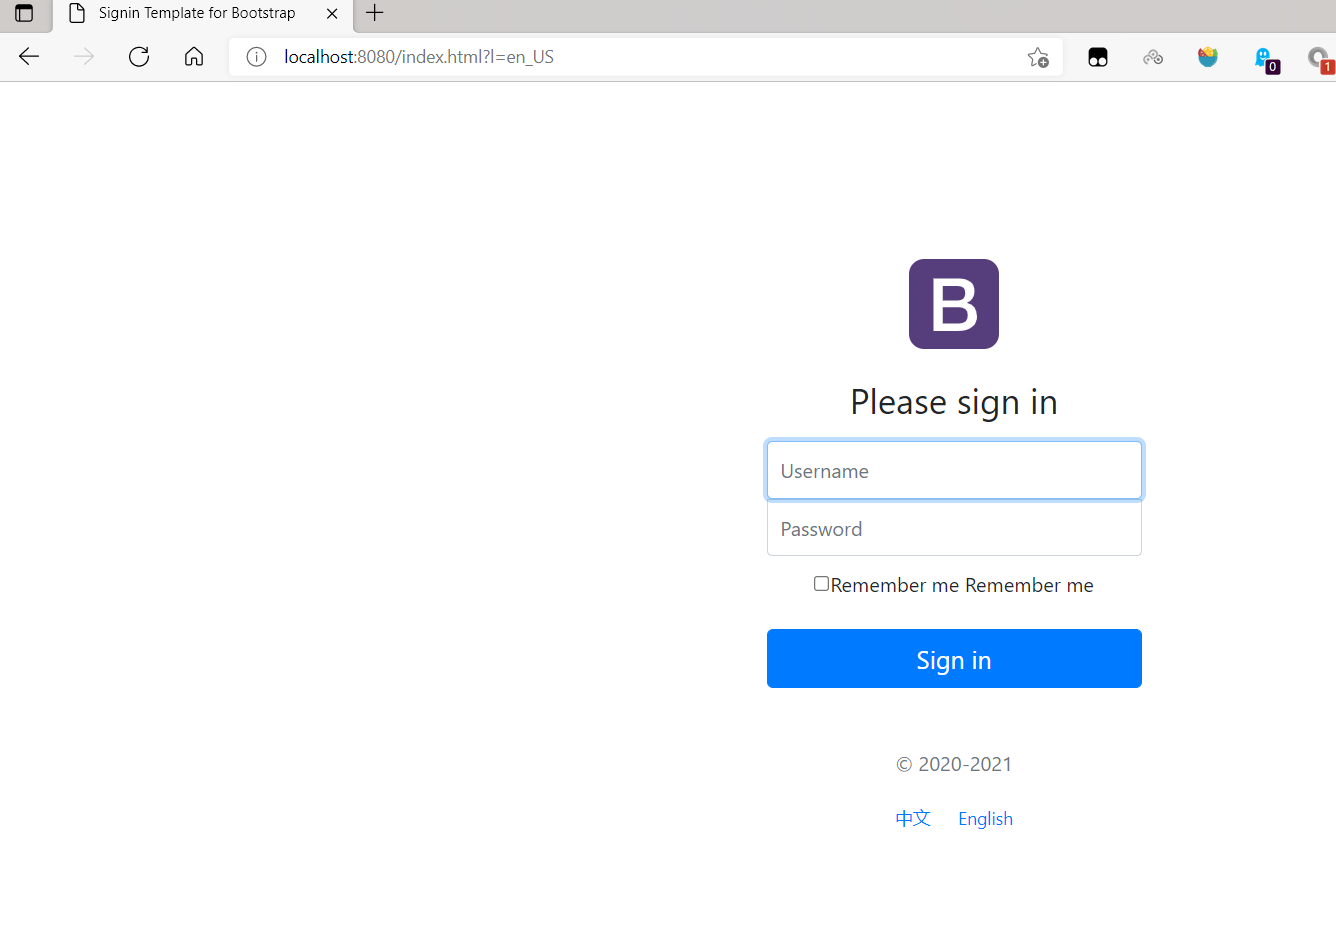
Task: Switch language to 中文
Action: 913,818
